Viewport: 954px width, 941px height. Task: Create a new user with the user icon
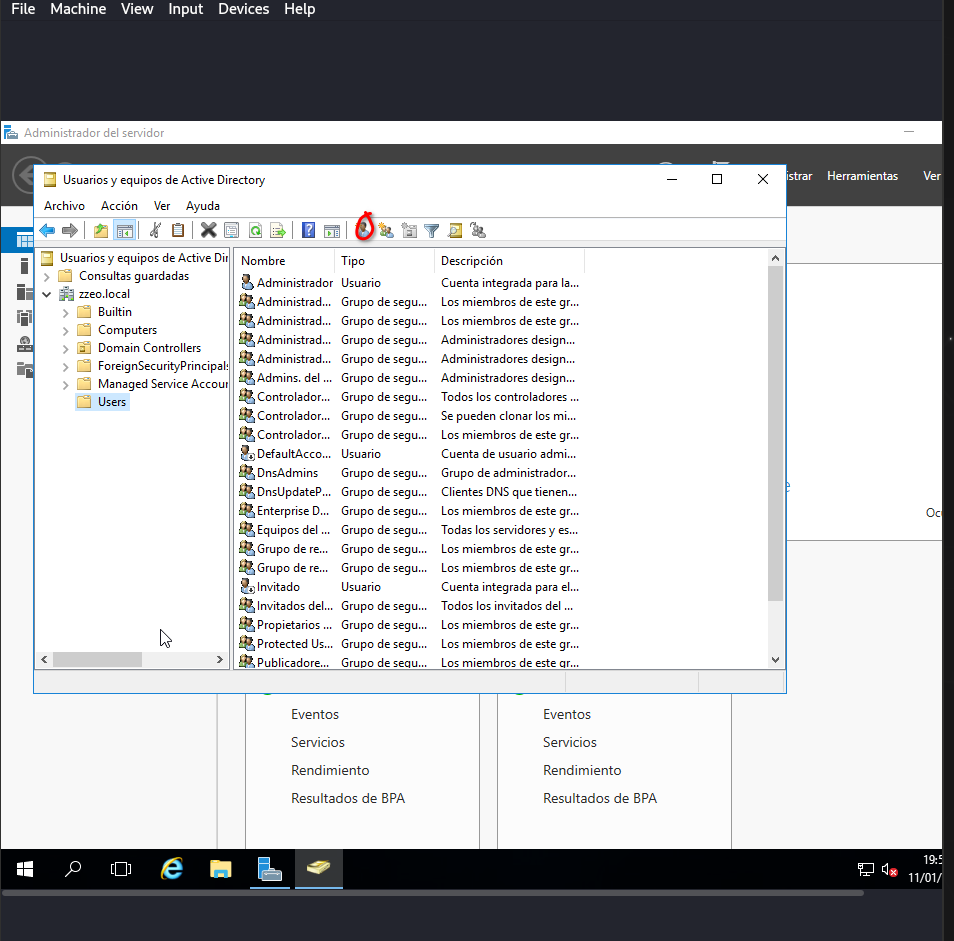click(363, 229)
